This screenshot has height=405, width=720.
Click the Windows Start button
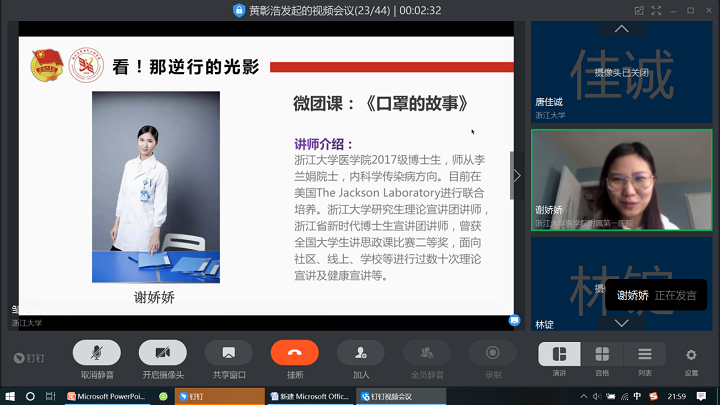(x=10, y=396)
